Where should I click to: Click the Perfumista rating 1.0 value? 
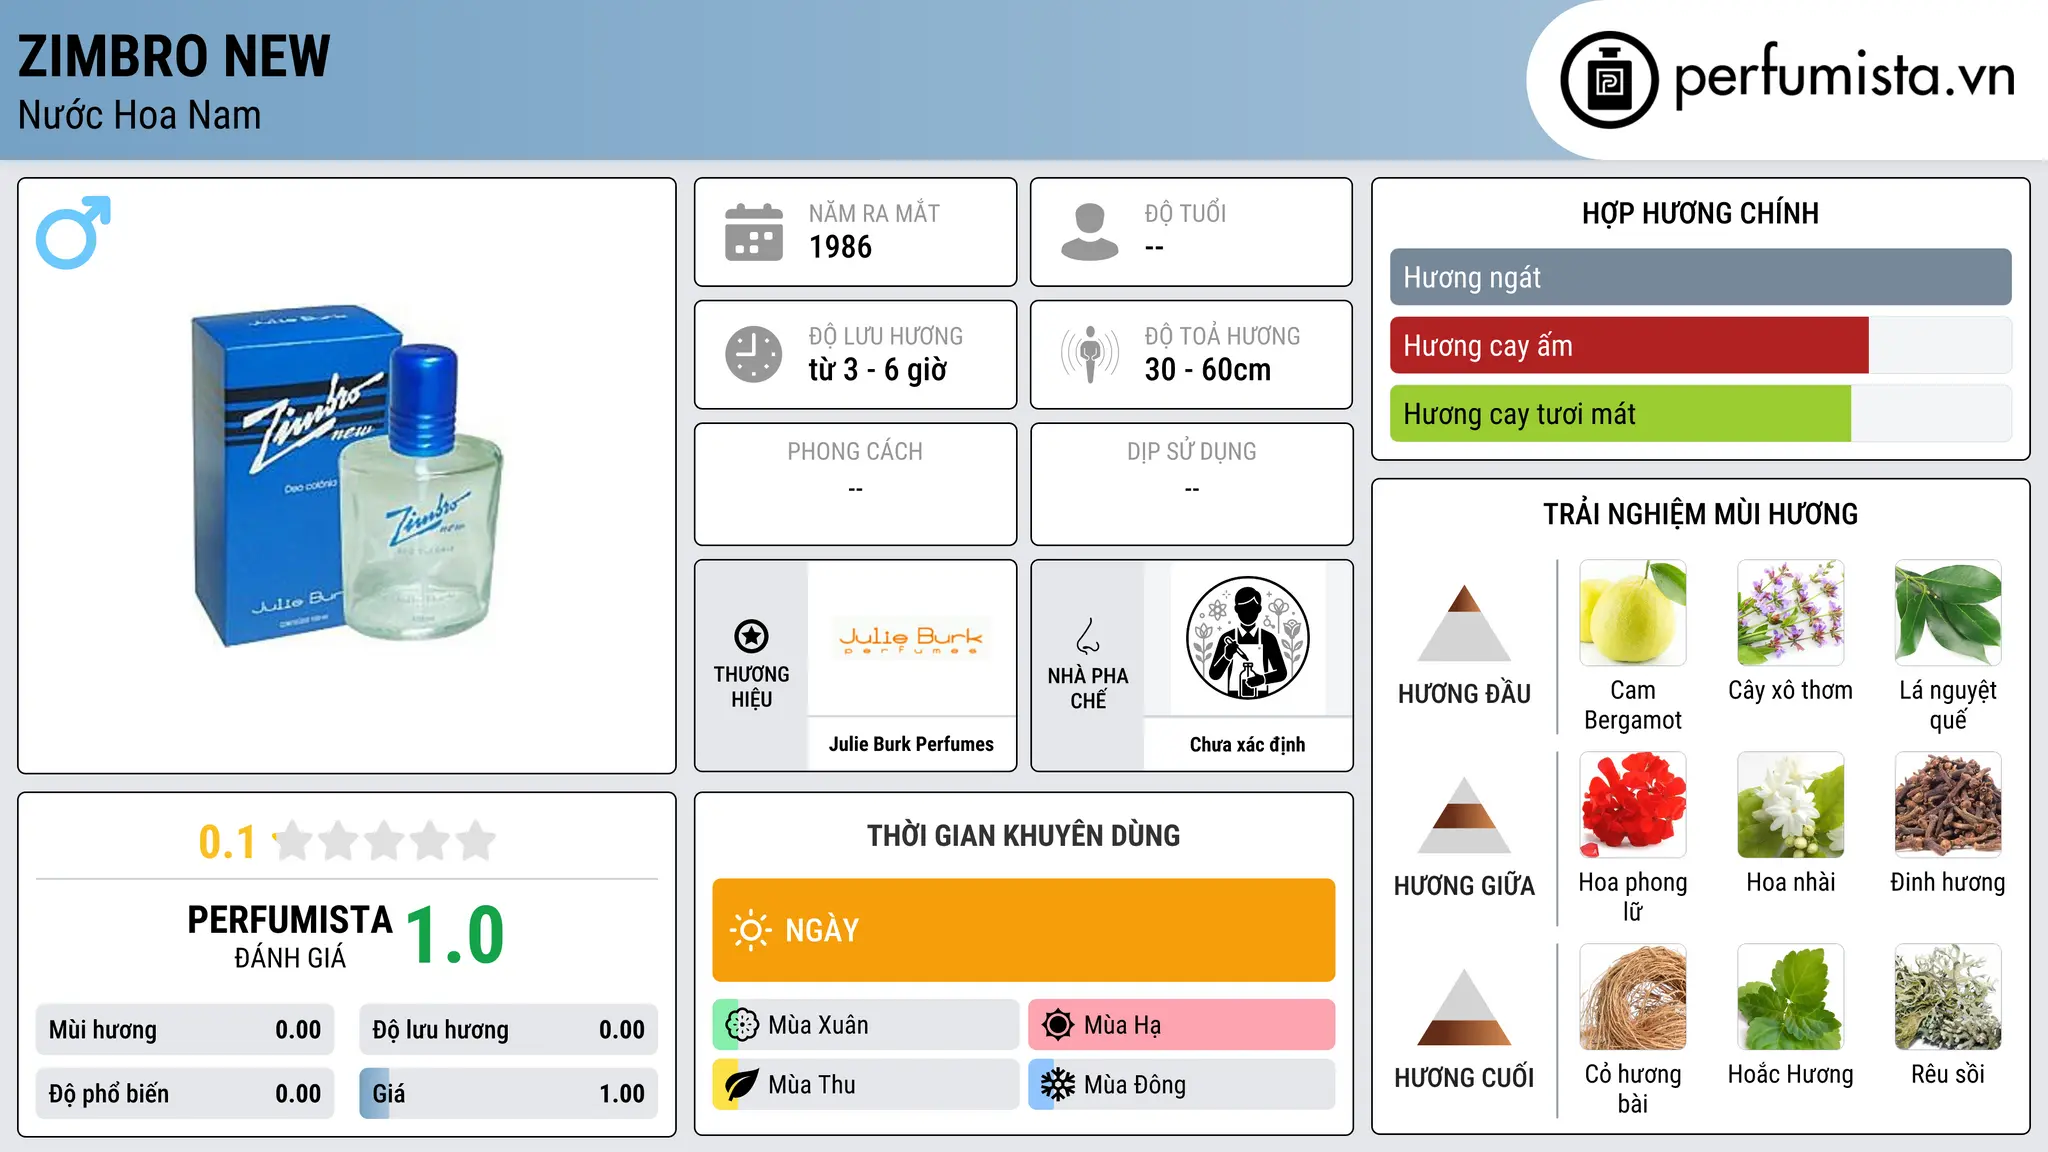coord(456,935)
